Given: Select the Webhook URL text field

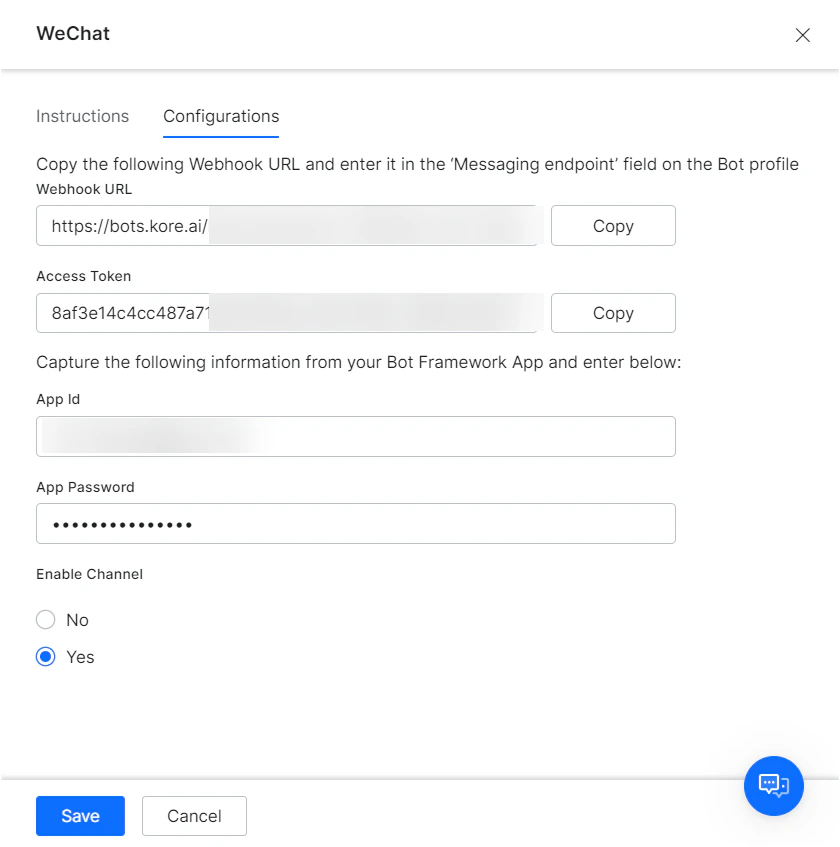Looking at the screenshot, I should pyautogui.click(x=289, y=226).
